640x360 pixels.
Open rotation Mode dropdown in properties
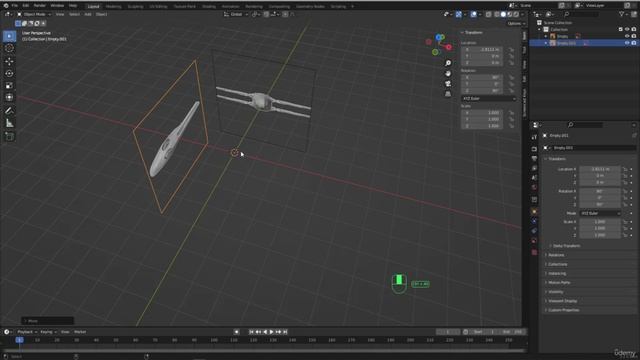[x=600, y=213]
